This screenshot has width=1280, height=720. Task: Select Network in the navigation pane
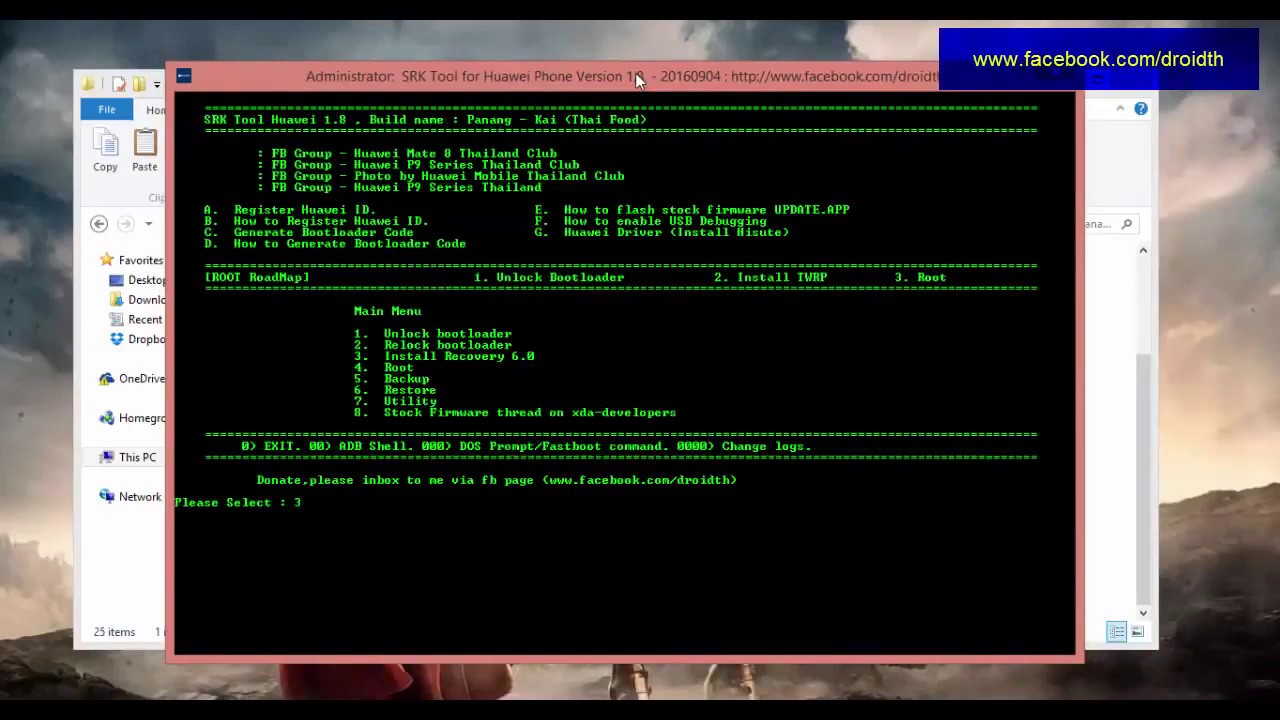tap(131, 497)
